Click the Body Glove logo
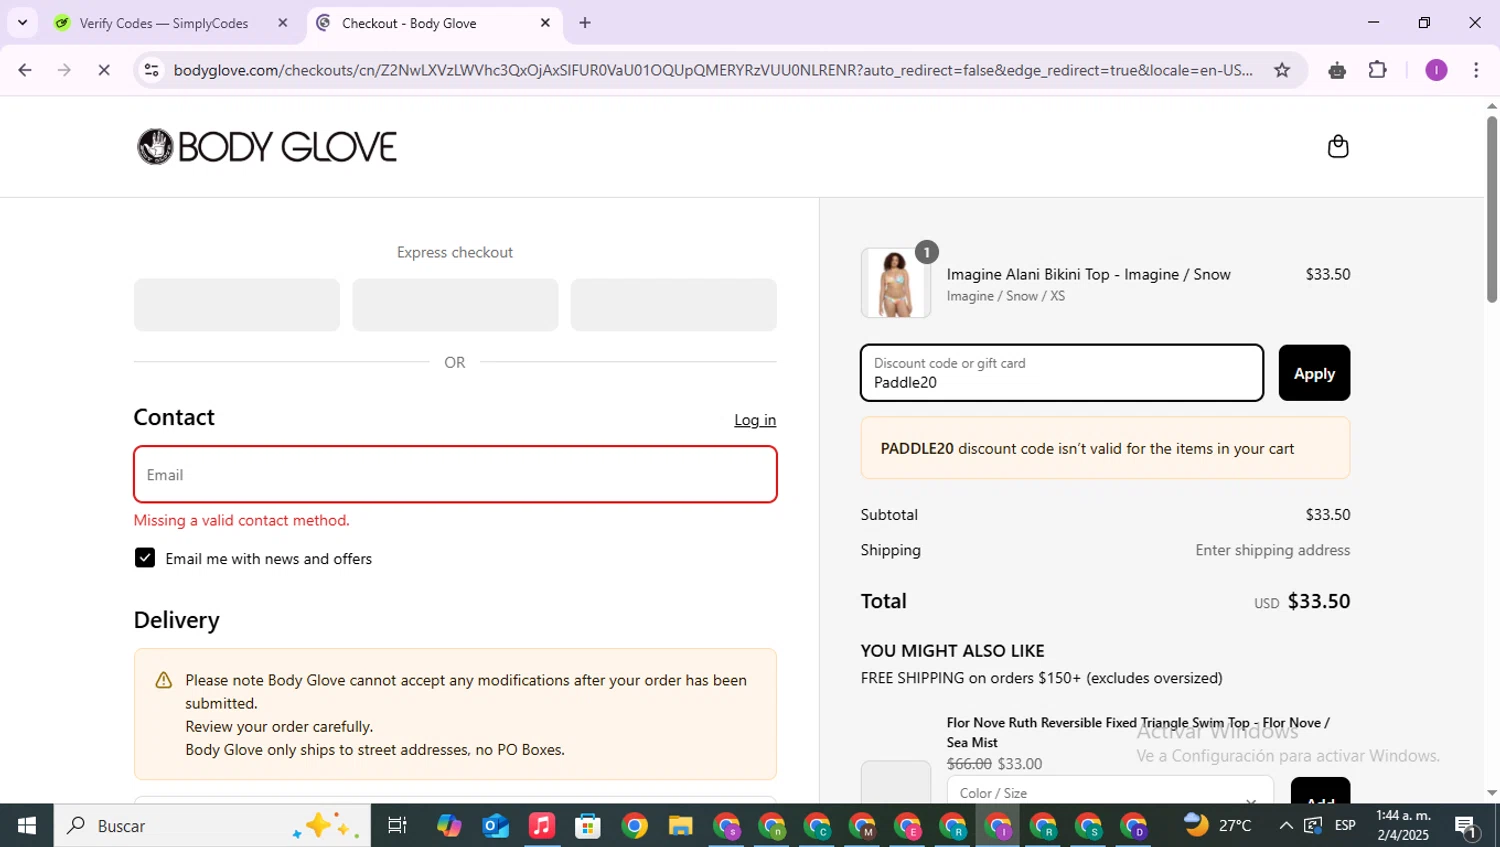This screenshot has width=1500, height=847. pos(266,147)
